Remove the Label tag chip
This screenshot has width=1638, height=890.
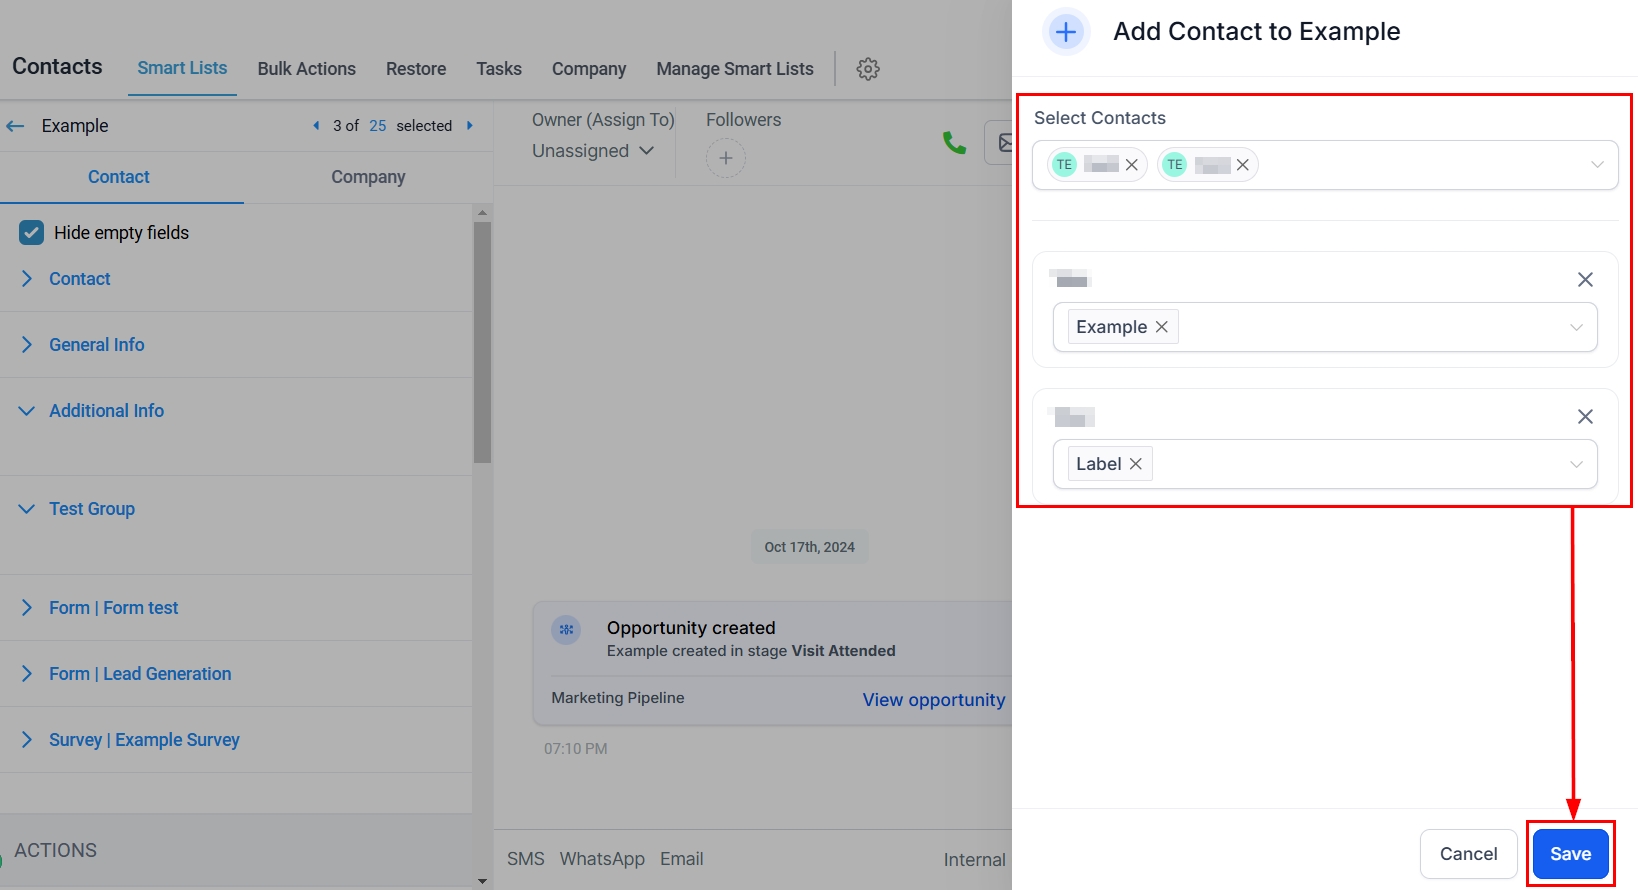(x=1135, y=464)
